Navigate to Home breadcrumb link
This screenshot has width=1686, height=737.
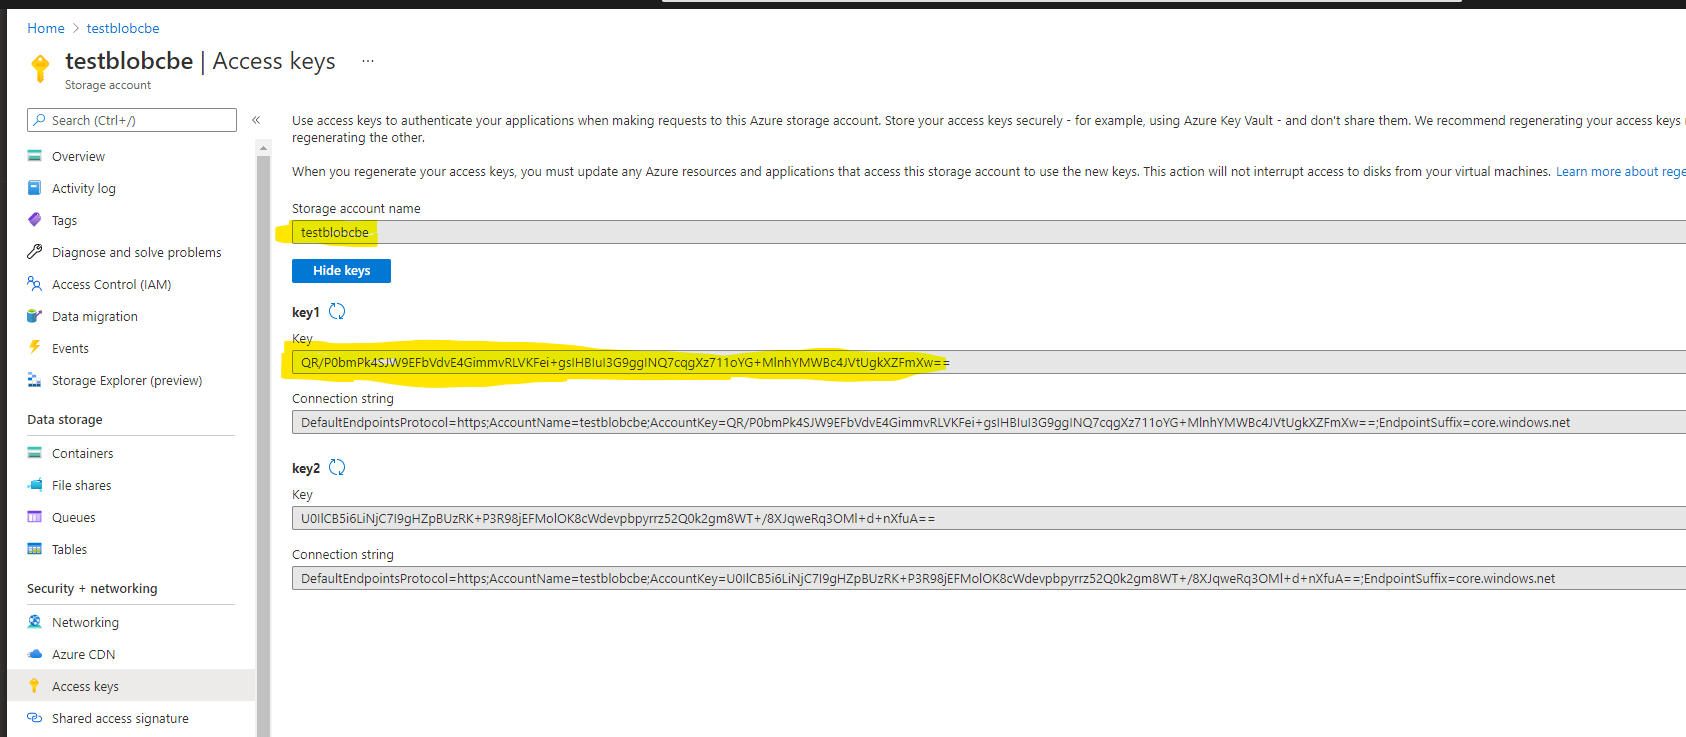click(46, 28)
